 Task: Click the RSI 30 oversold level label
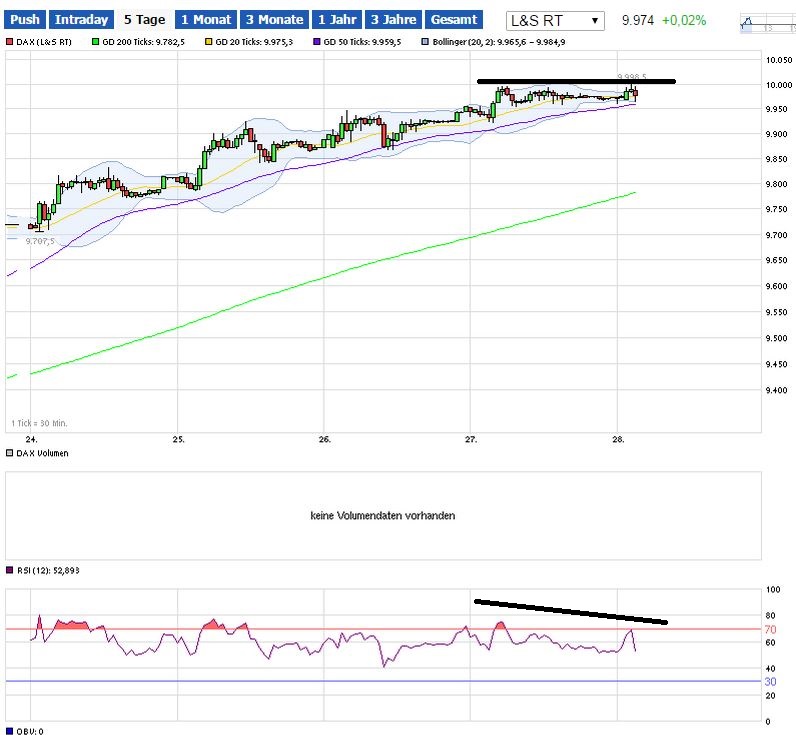[x=770, y=682]
